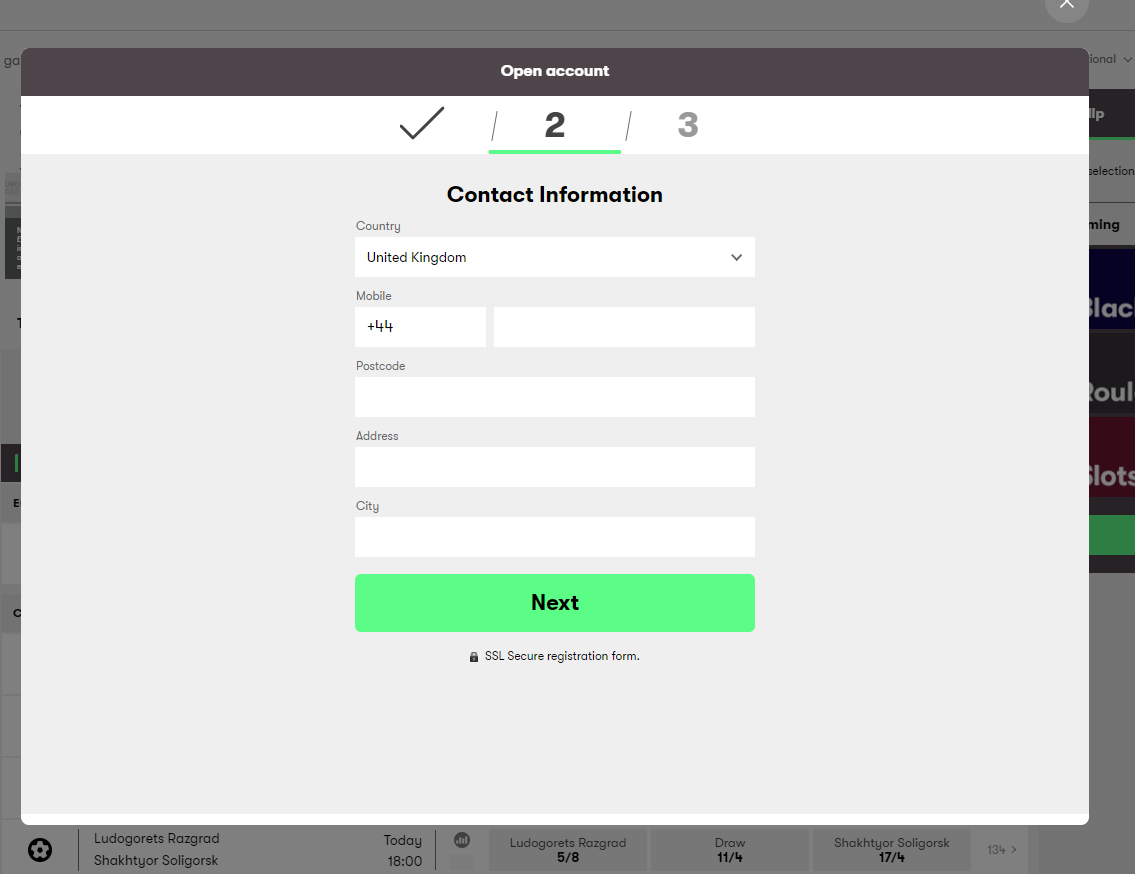Click the completed step checkmark icon
This screenshot has width=1135, height=874.
pyautogui.click(x=421, y=124)
